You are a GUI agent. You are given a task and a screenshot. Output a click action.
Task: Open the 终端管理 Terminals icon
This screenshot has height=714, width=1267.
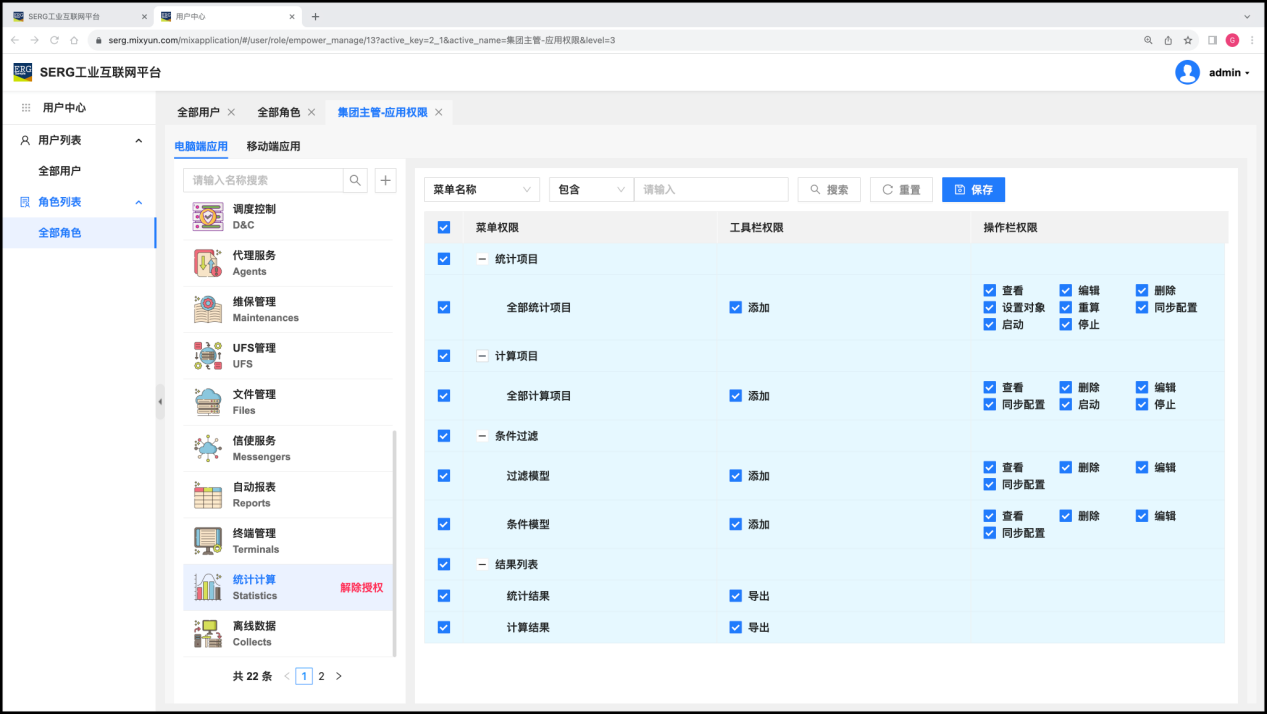point(208,541)
